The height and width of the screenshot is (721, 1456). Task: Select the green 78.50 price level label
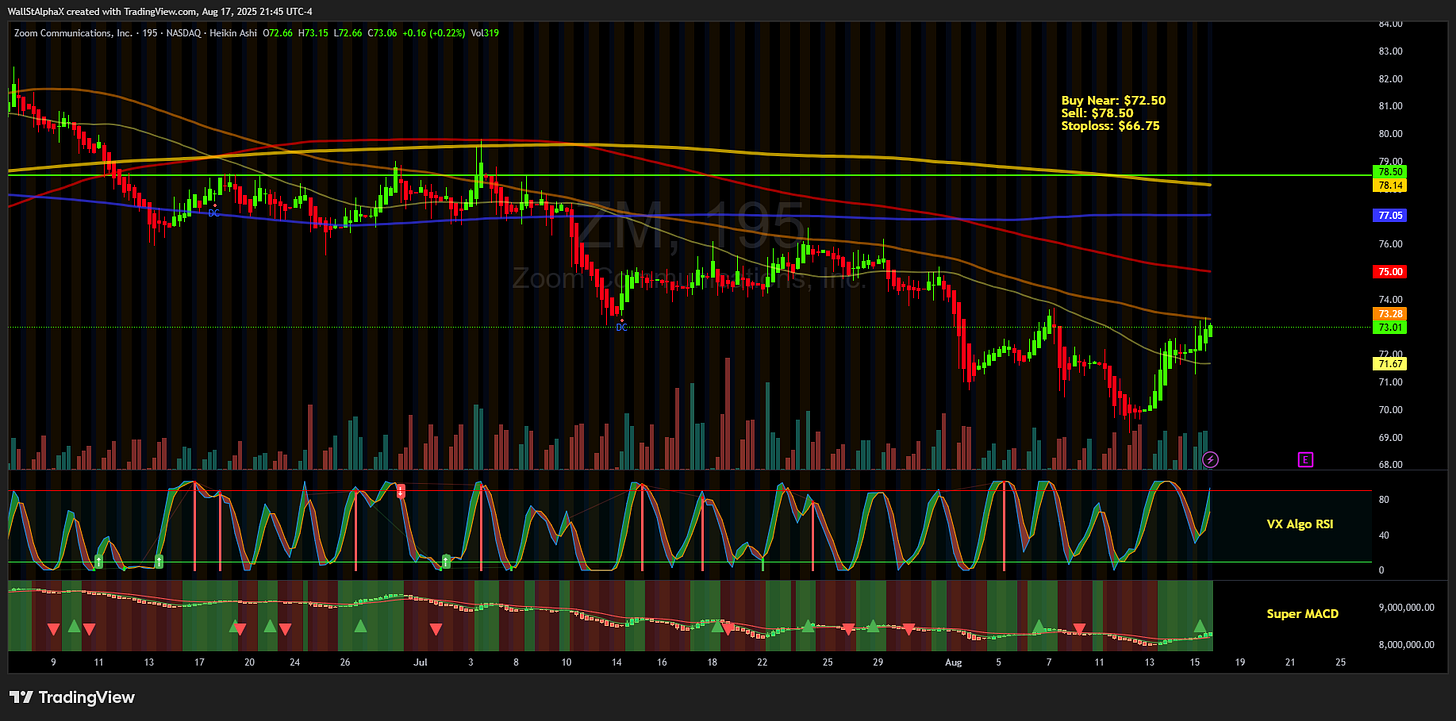[x=1388, y=171]
